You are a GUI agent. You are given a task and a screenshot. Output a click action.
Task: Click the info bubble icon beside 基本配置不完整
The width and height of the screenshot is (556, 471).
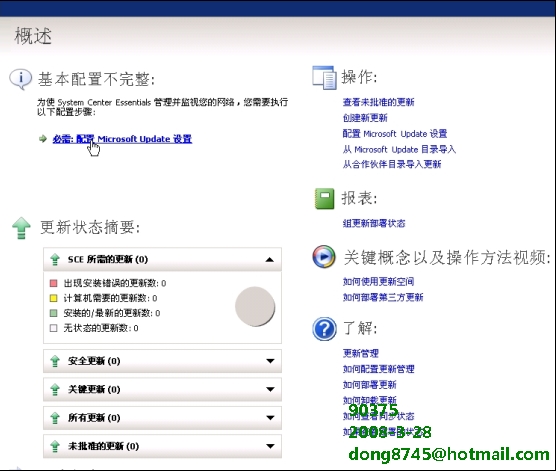coord(20,79)
